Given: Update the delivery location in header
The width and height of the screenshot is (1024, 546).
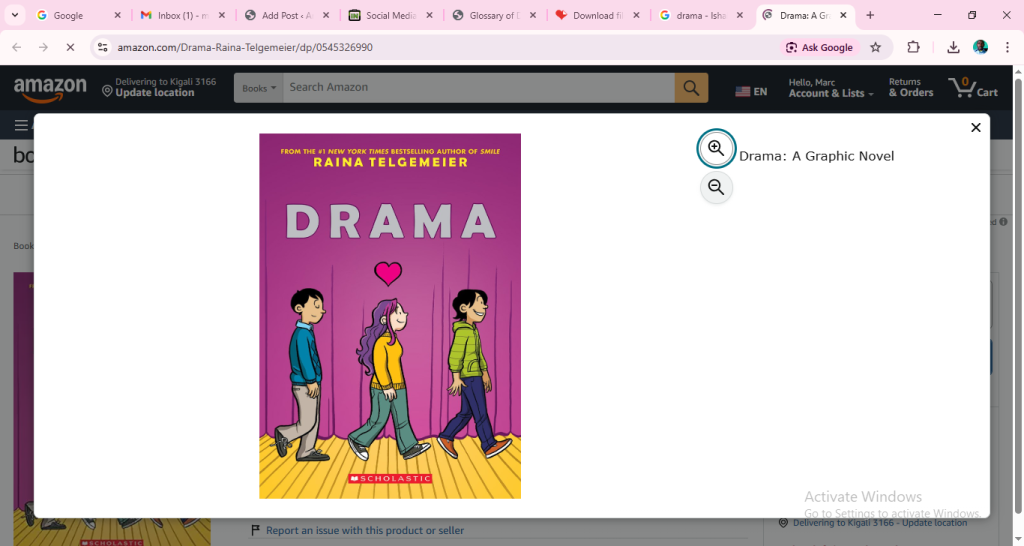Looking at the screenshot, I should pos(159,88).
